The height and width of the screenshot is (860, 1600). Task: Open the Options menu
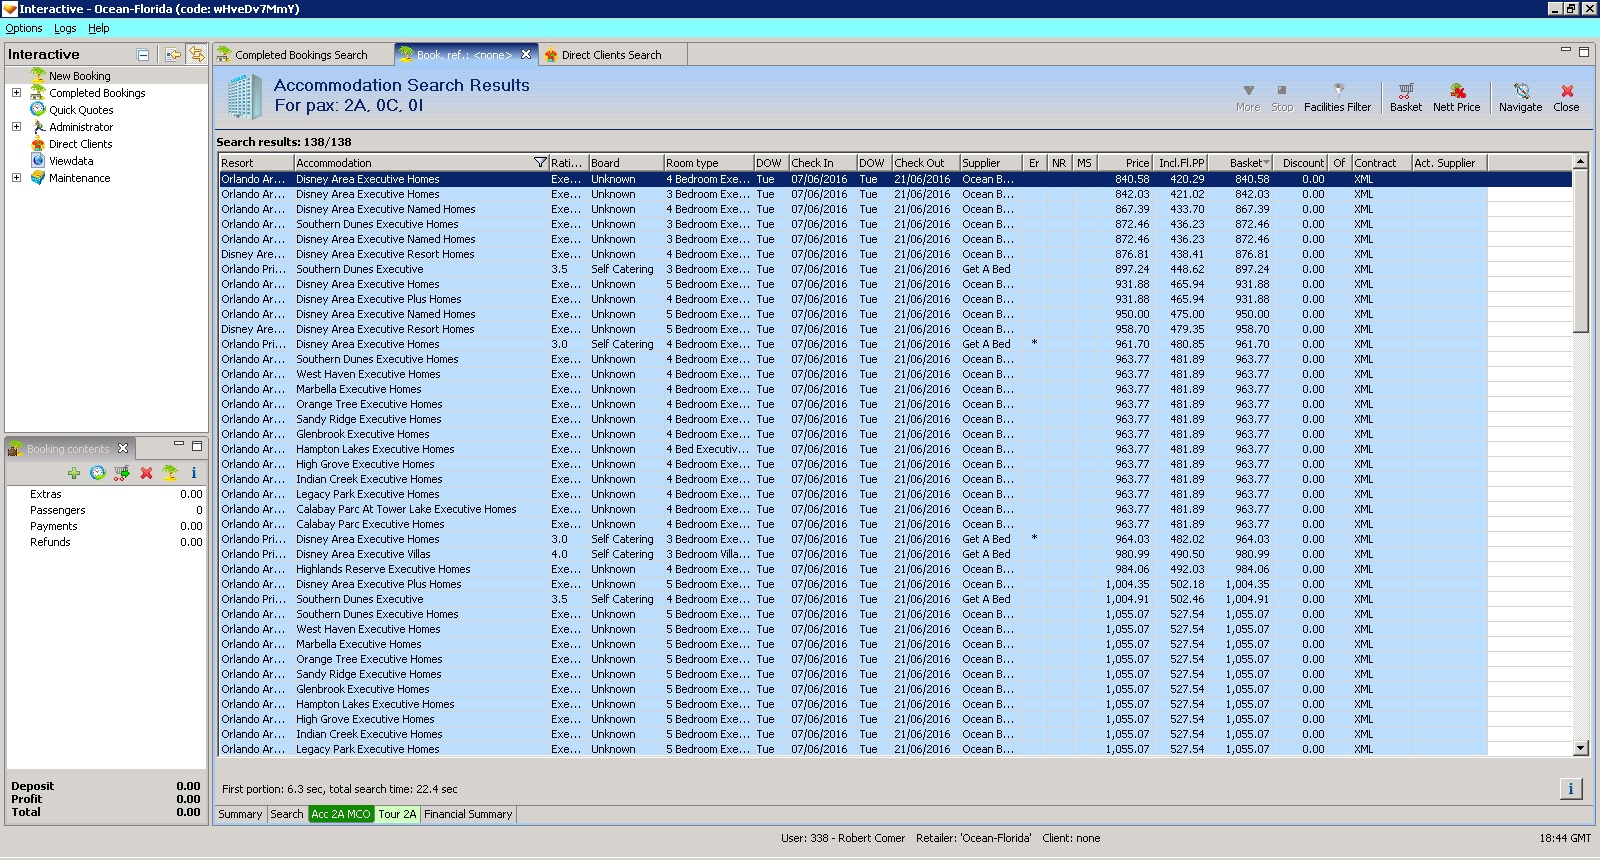[24, 28]
